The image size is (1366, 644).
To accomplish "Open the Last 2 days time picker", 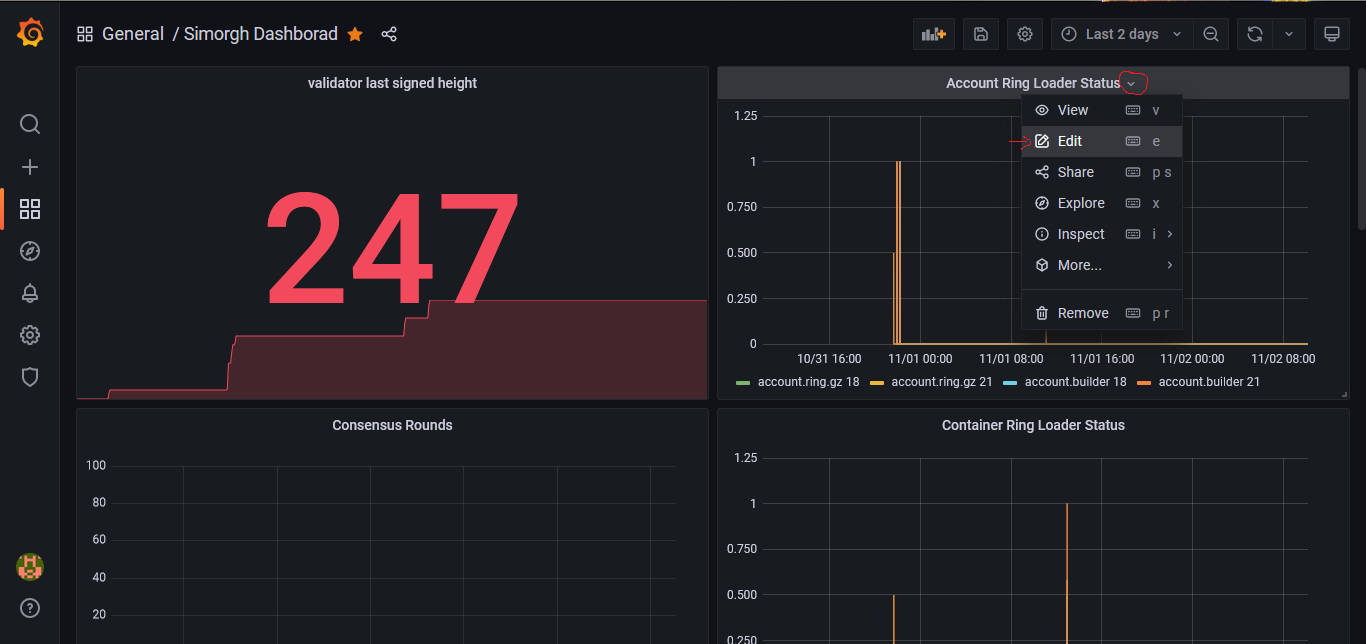I will pyautogui.click(x=1121, y=34).
